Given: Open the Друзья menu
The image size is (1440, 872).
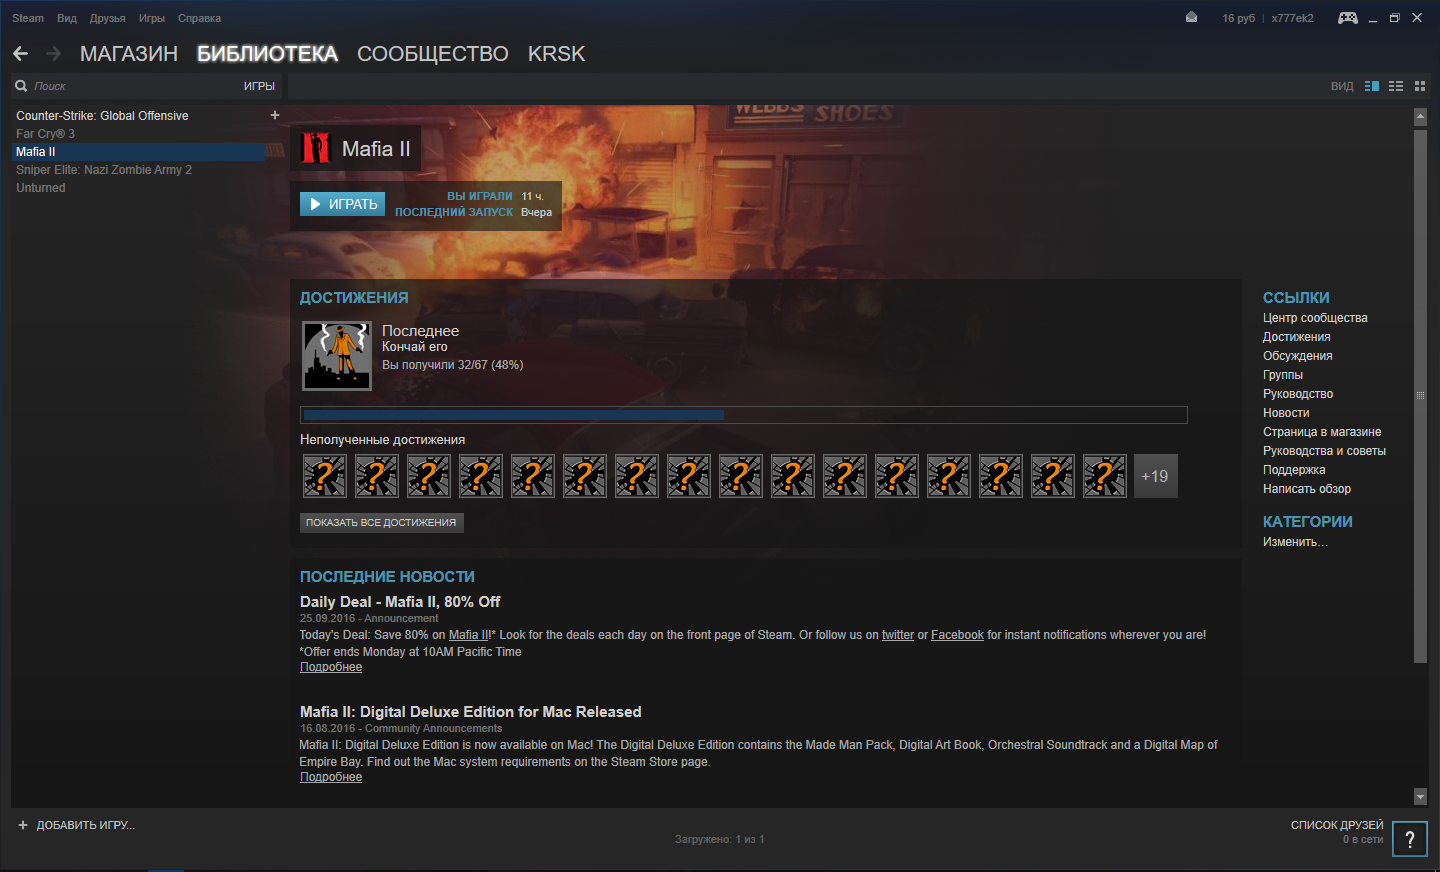Looking at the screenshot, I should 107,18.
